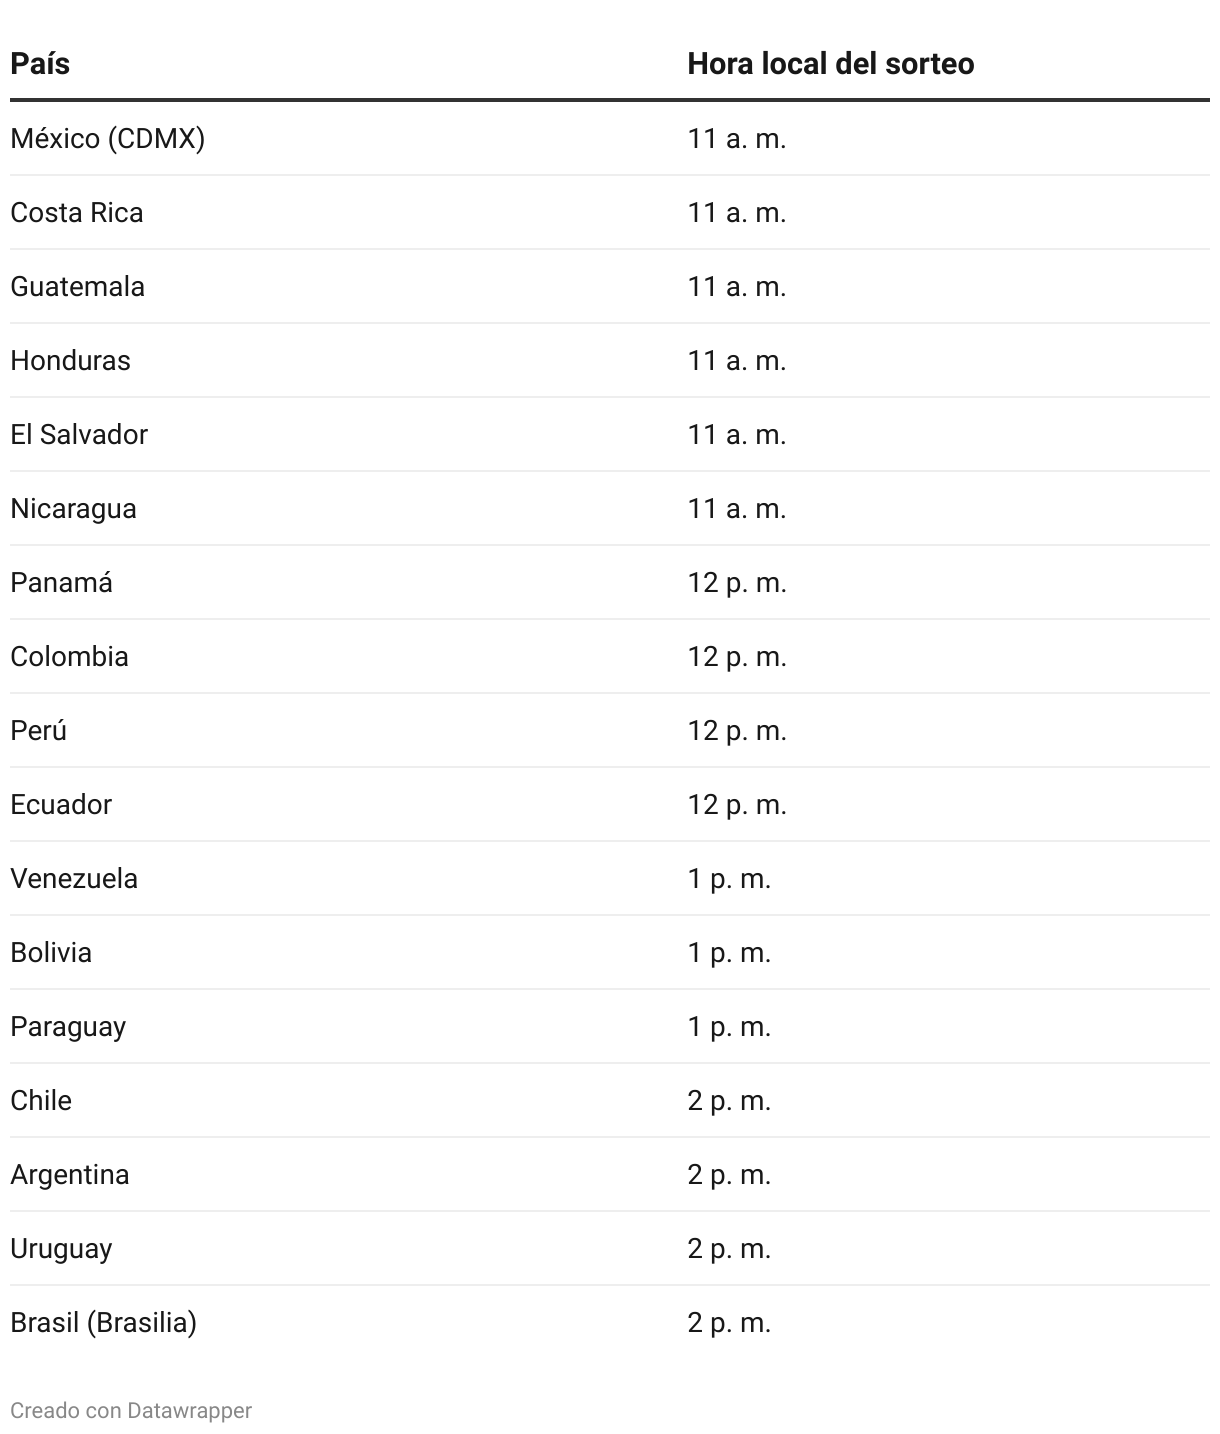Screen dimensions: 1220x1434
Task: Click the Guatemala country cell
Action: [x=78, y=286]
